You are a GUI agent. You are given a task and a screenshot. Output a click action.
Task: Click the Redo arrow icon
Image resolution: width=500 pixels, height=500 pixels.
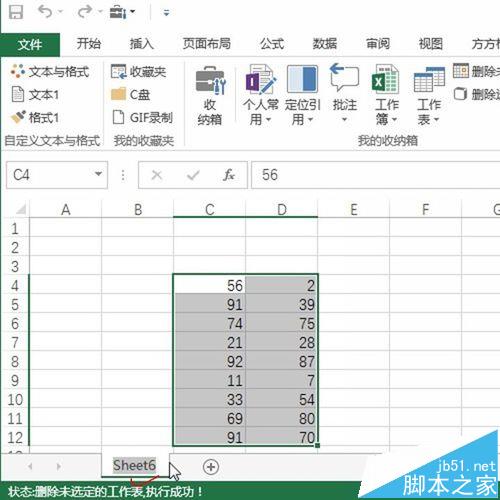coord(85,12)
